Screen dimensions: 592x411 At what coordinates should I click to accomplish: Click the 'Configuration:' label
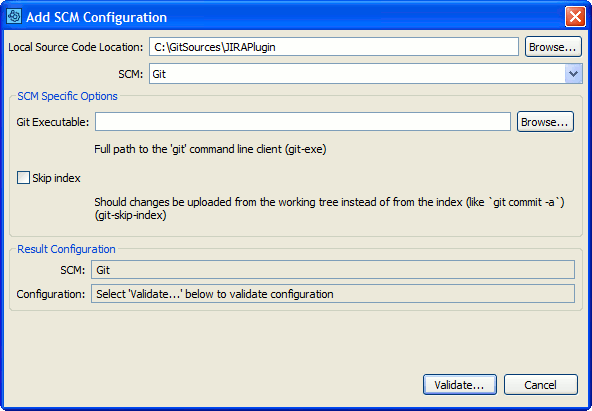[x=51, y=294]
